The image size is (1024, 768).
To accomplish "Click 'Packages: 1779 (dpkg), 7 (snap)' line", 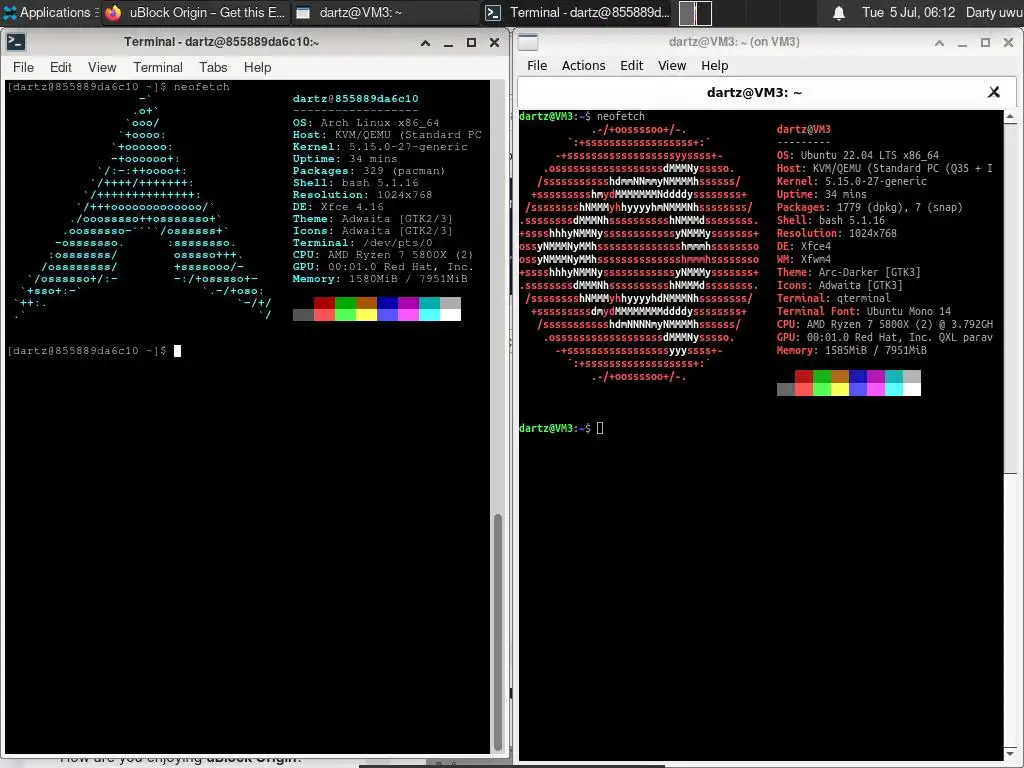I will pyautogui.click(x=869, y=208).
